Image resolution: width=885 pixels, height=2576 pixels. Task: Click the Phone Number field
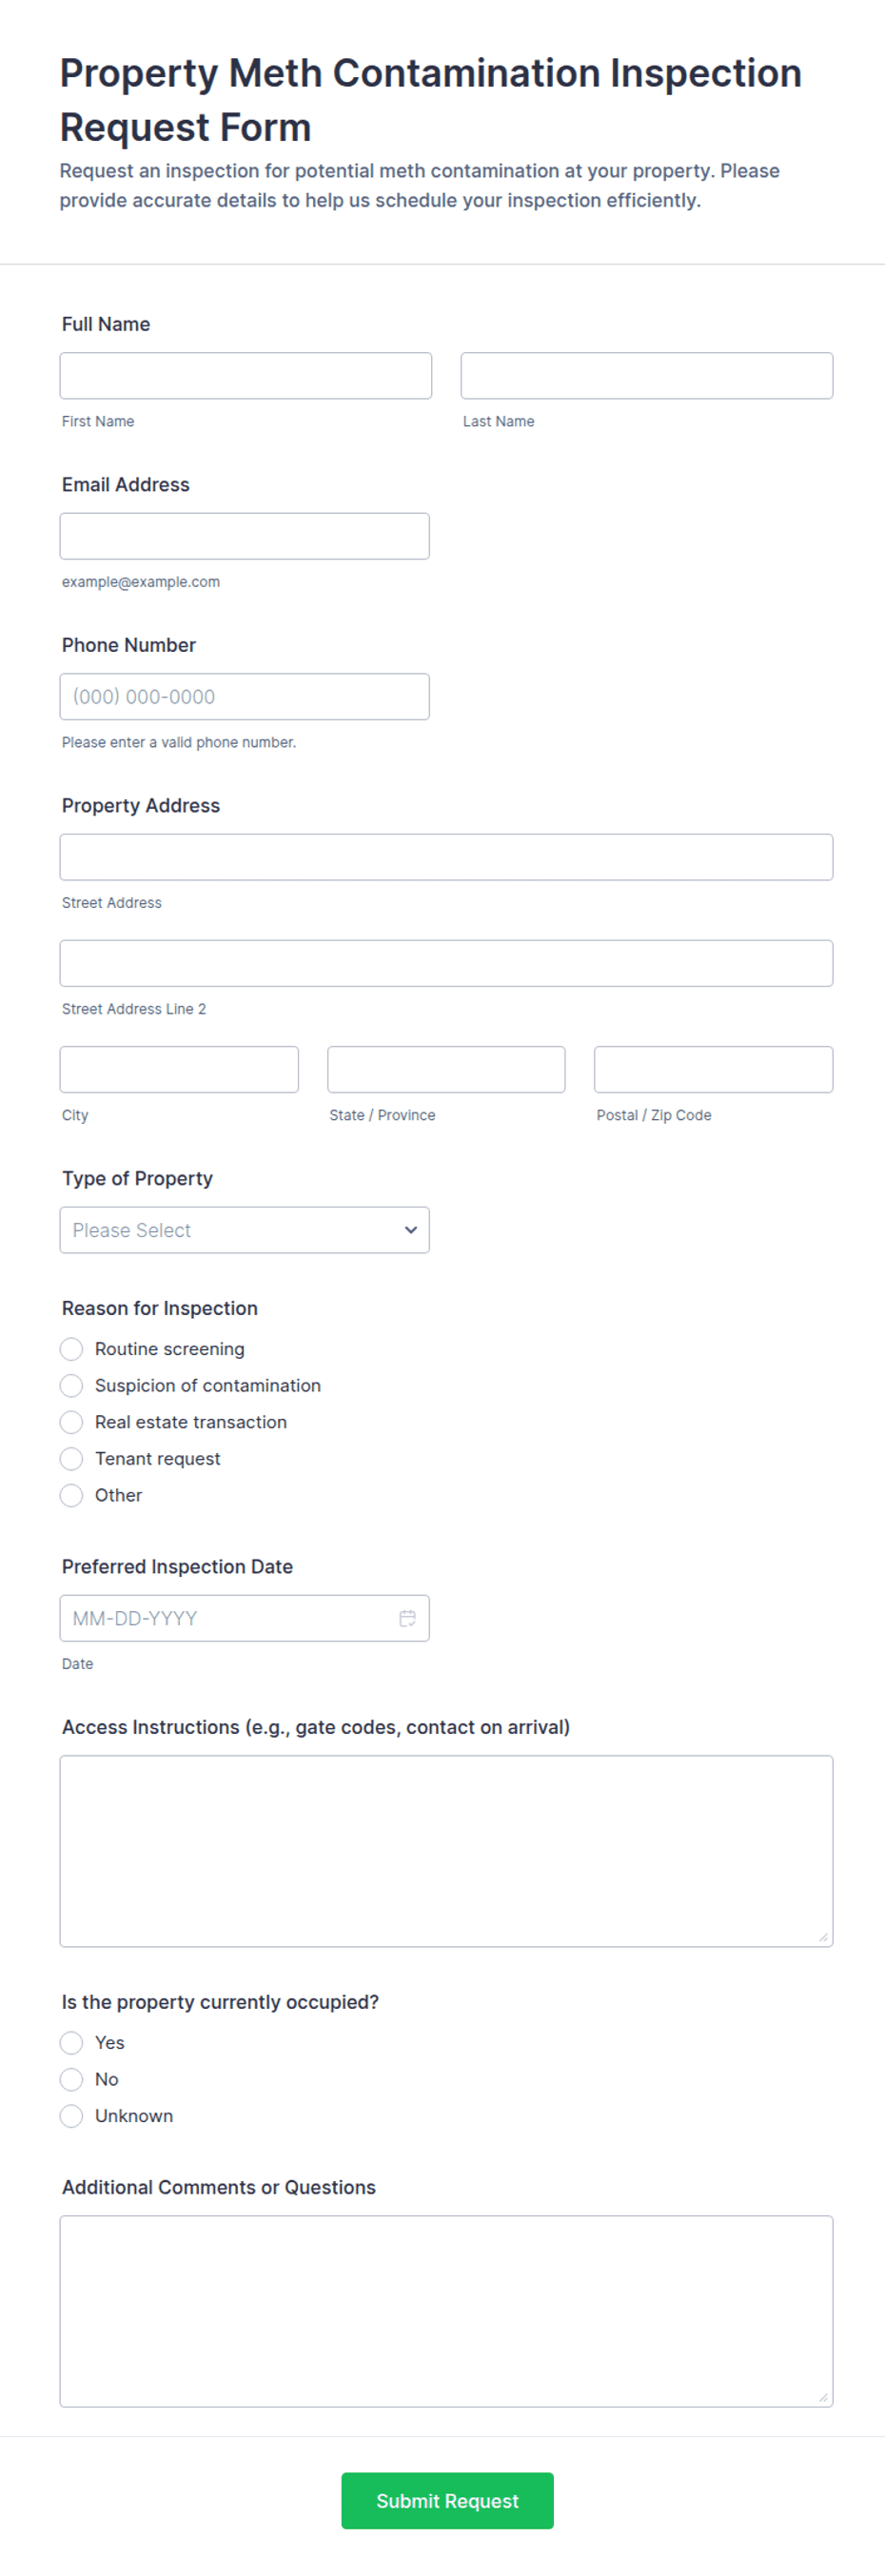tap(244, 697)
